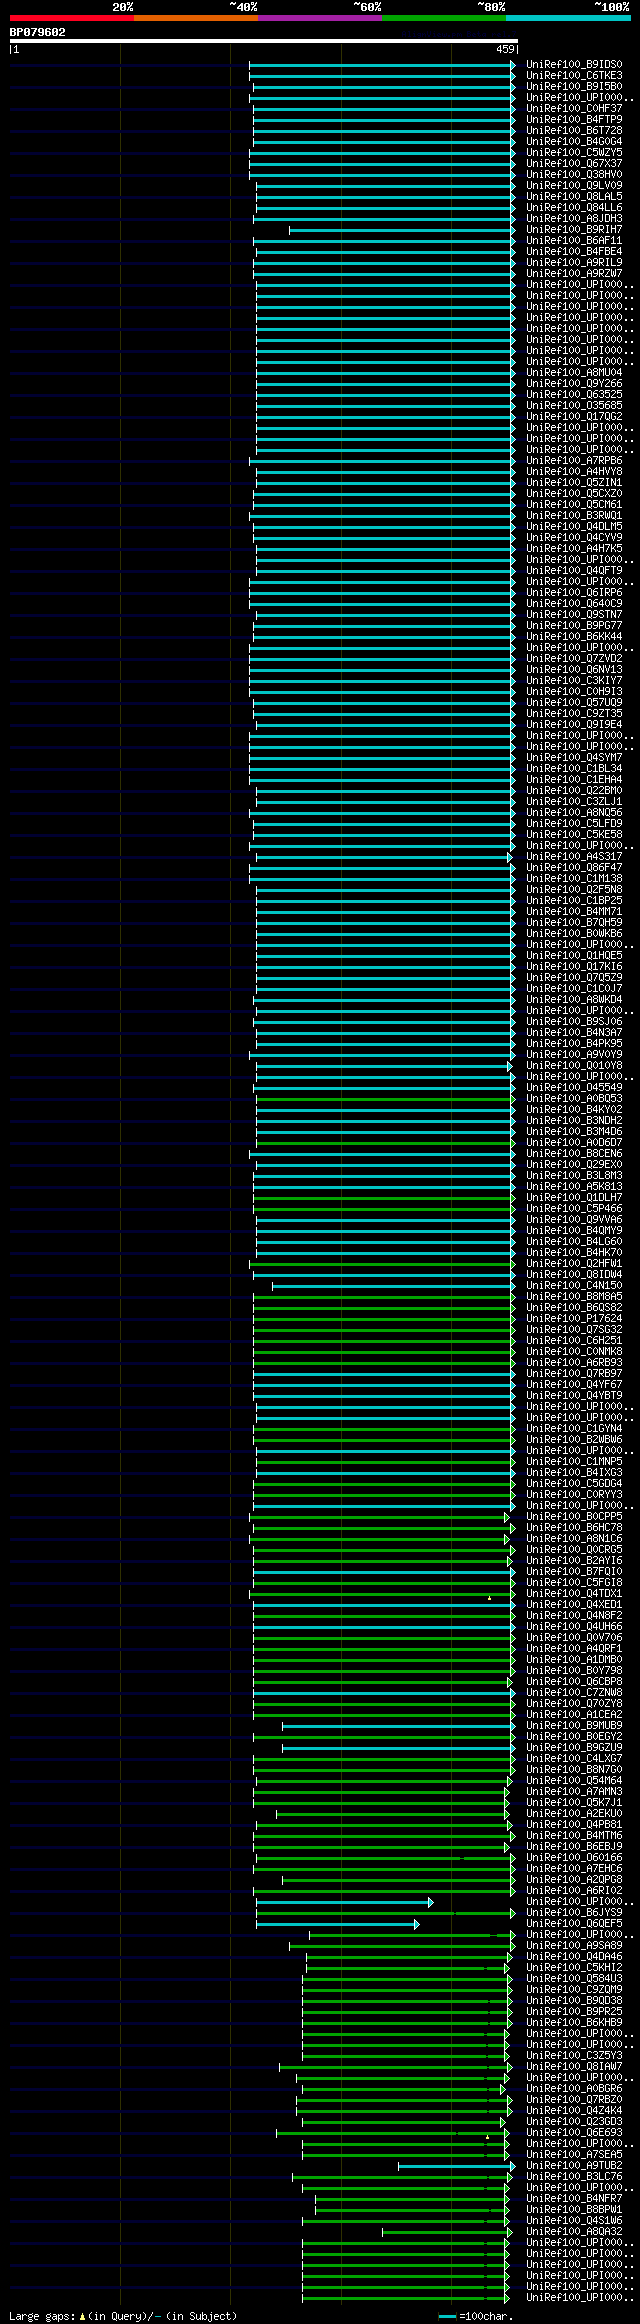Select hit label UniRef100_Q9LV09
This screenshot has height=2324, width=640.
pos(574,186)
